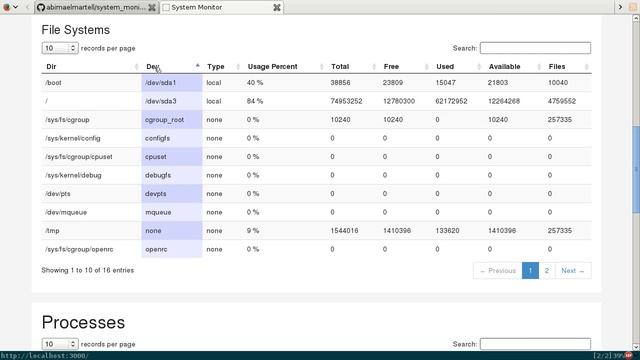640x360 pixels.
Task: Switch to the abimaelmartell GitHub tab
Action: (96, 7)
